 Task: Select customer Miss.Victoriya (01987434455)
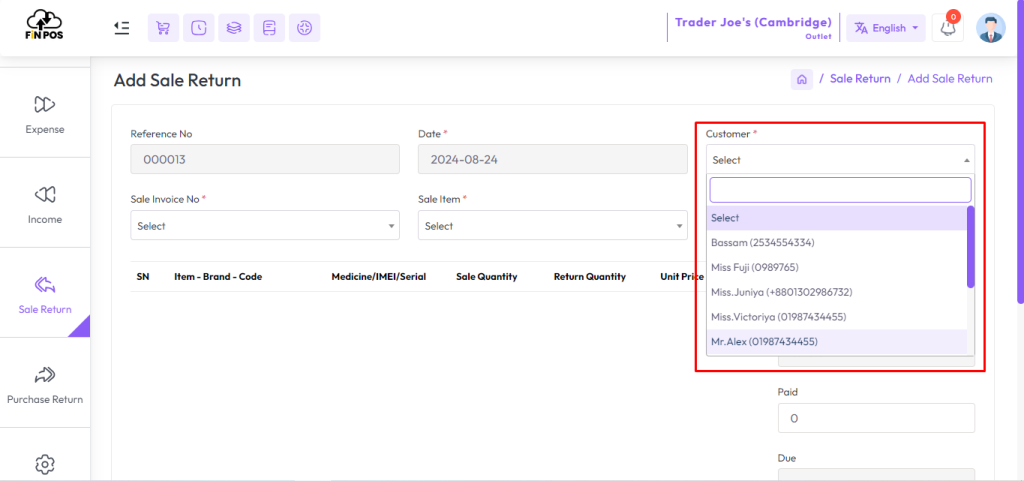pos(837,317)
